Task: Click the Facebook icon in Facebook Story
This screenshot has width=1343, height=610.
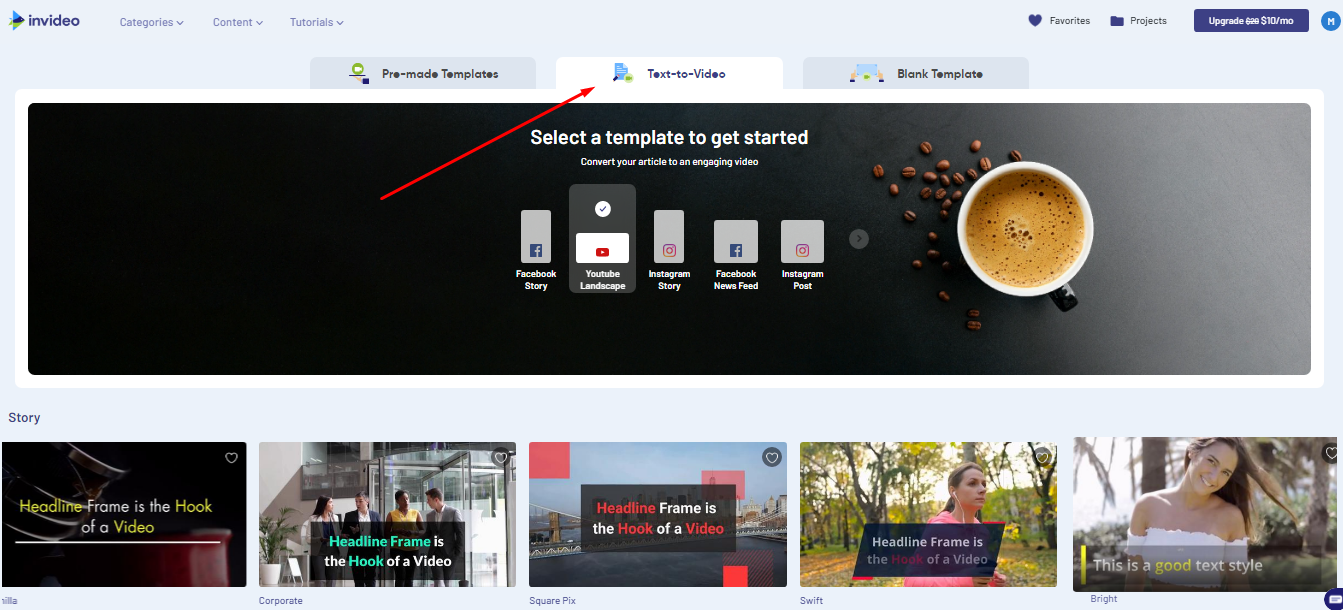Action: point(536,251)
